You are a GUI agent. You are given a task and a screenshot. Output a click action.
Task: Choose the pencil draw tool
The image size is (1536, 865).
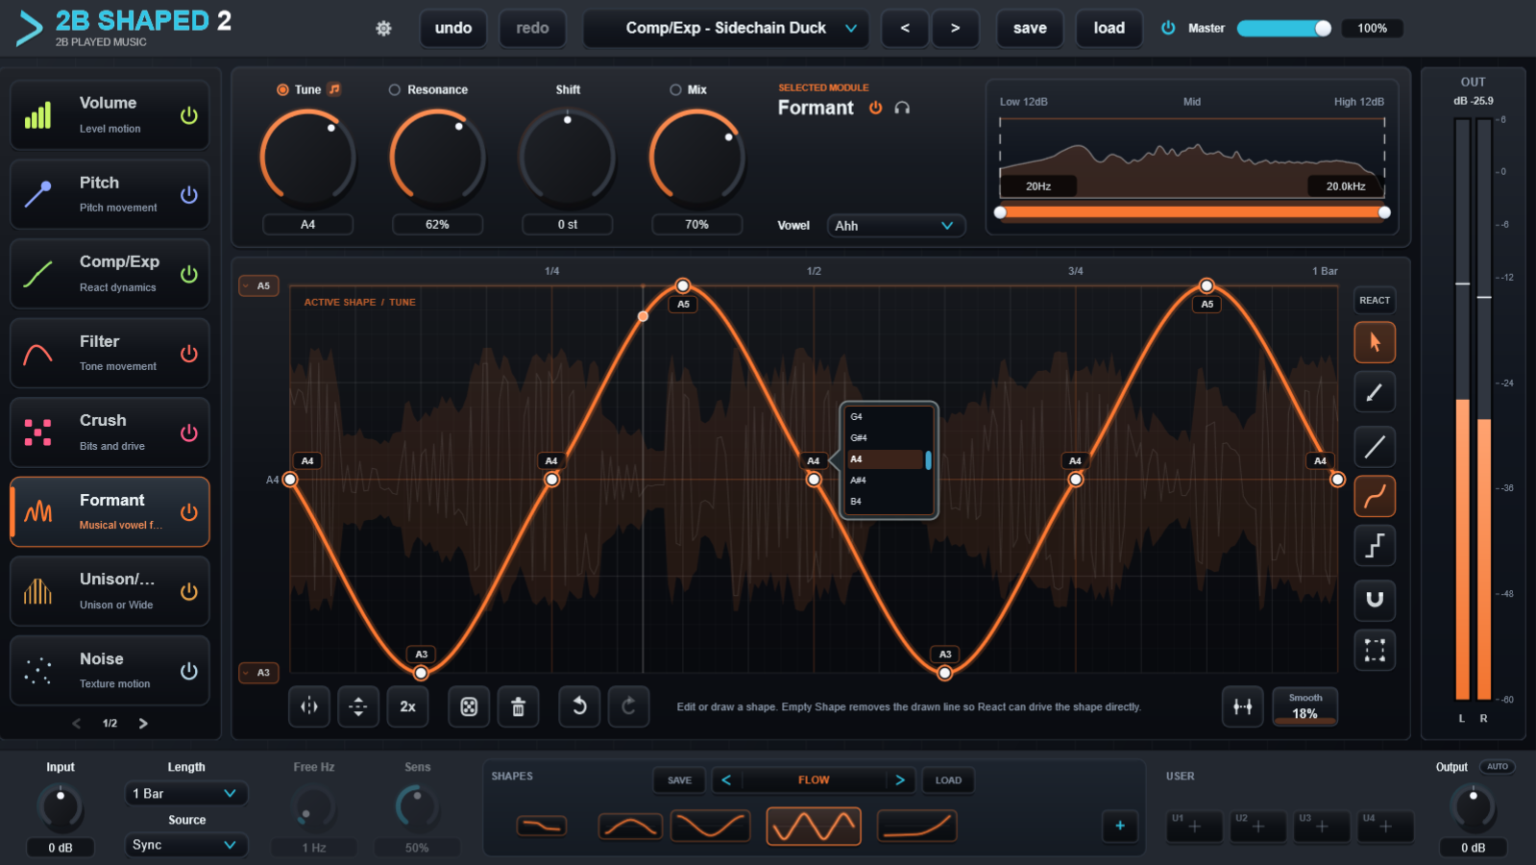point(1375,392)
